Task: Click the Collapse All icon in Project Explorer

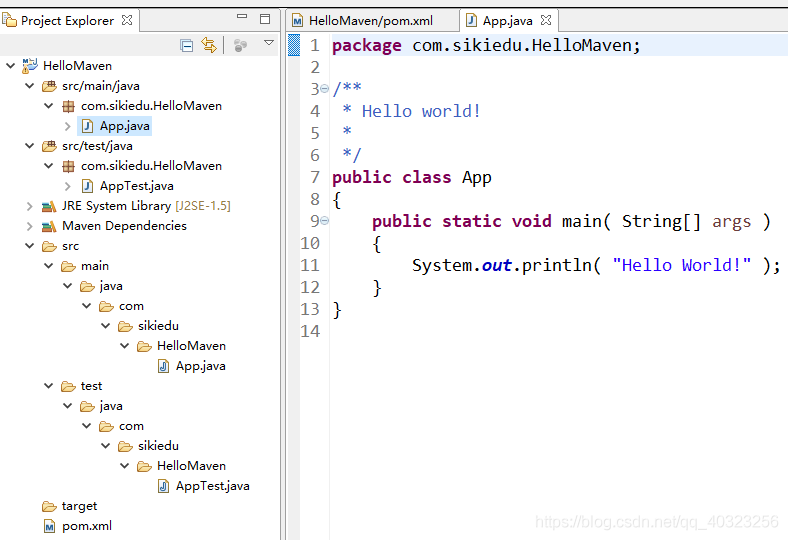Action: [x=186, y=46]
